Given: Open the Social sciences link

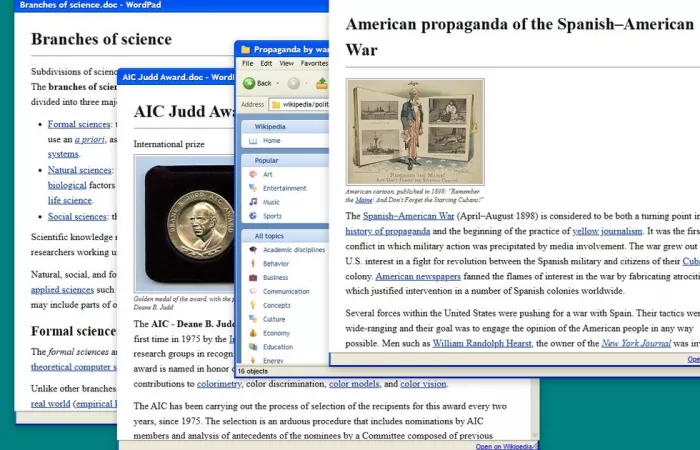Looking at the screenshot, I should coord(77,217).
